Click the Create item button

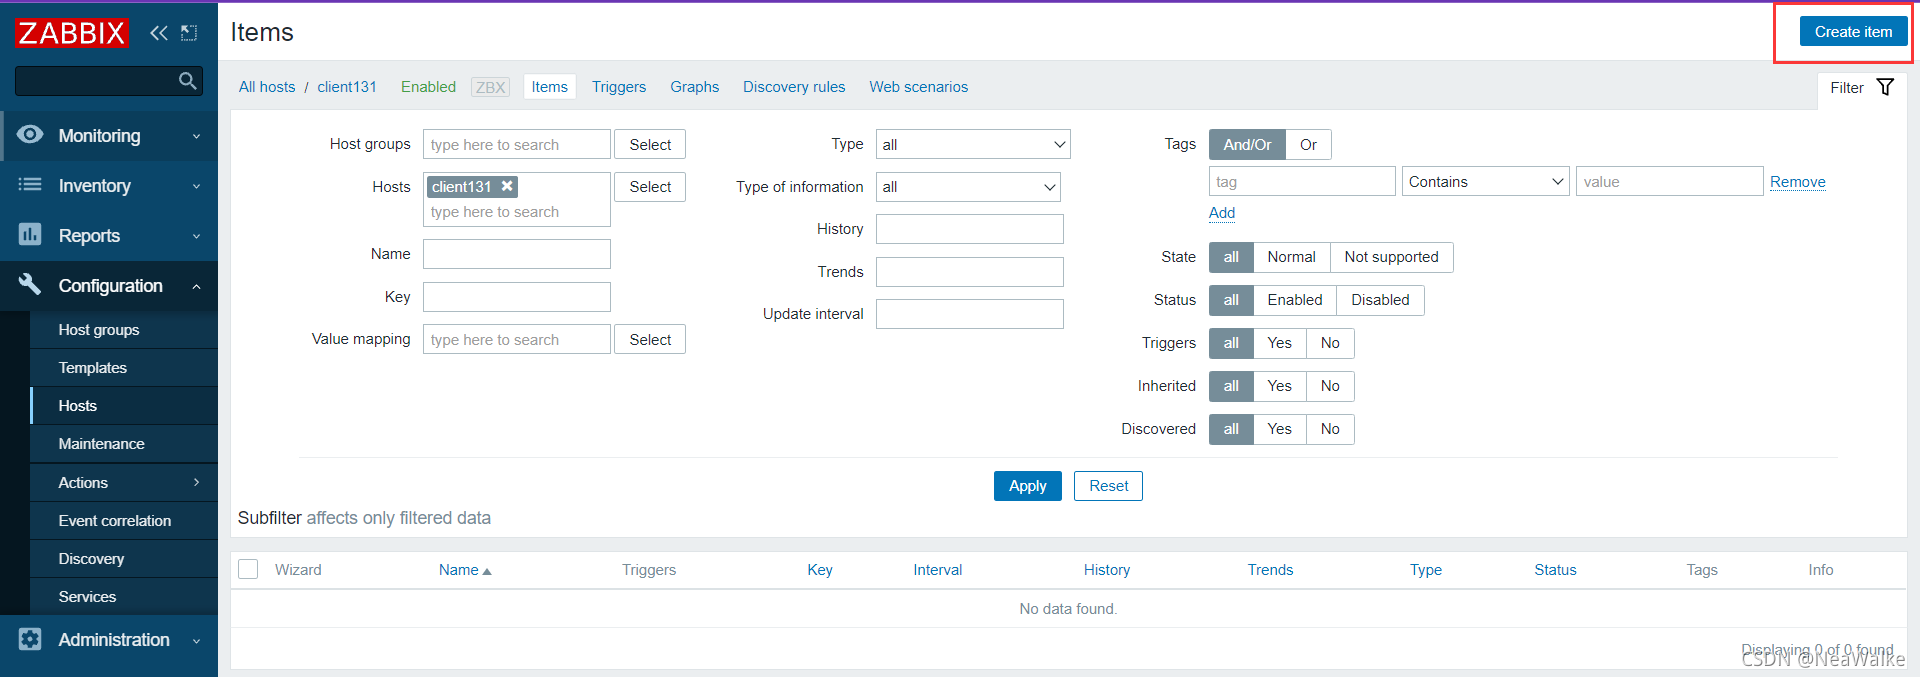tap(1853, 32)
